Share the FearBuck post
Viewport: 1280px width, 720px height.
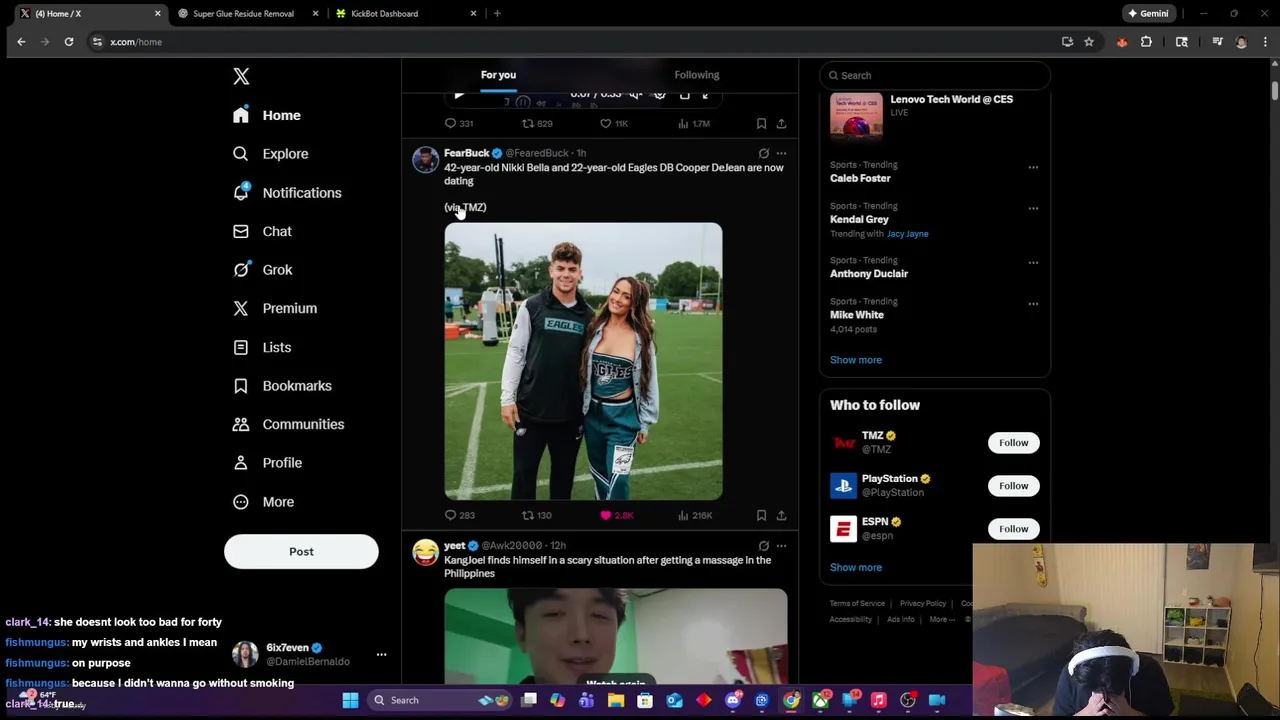click(x=781, y=515)
